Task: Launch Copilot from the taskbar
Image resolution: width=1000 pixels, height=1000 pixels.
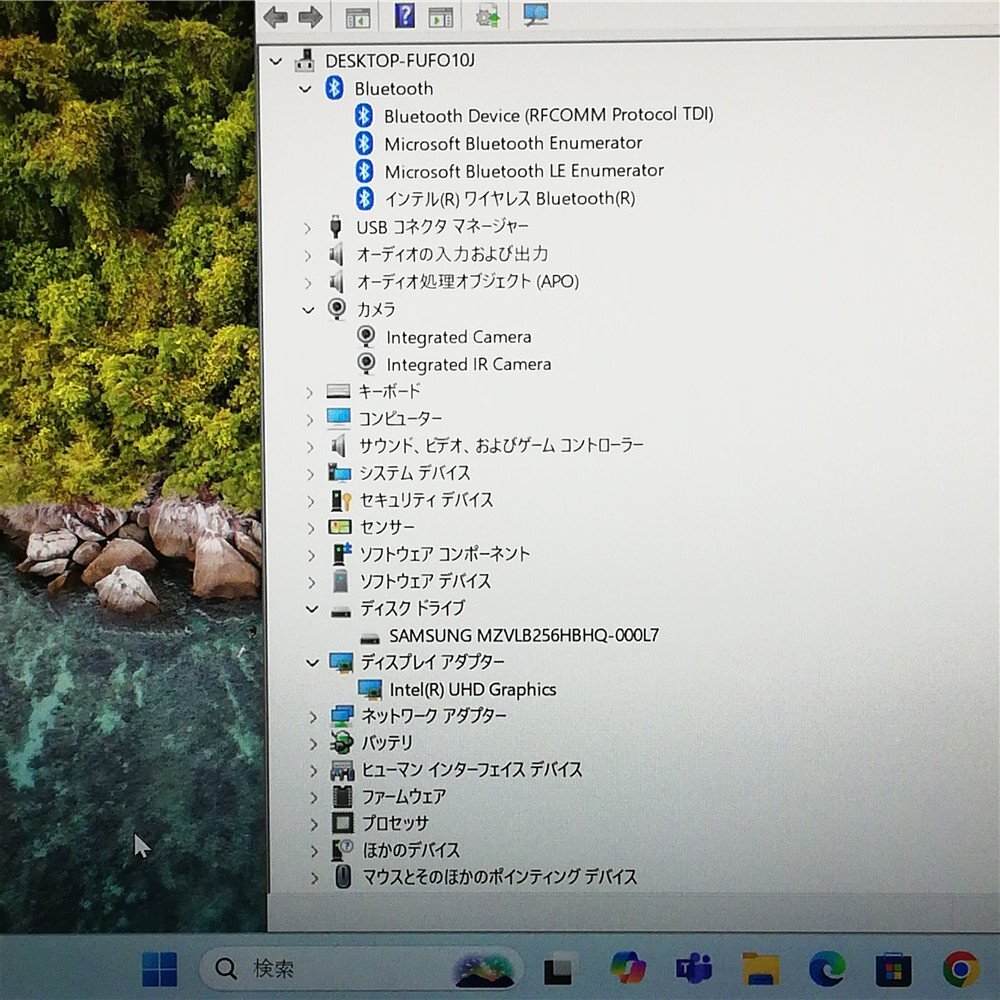Action: point(628,968)
